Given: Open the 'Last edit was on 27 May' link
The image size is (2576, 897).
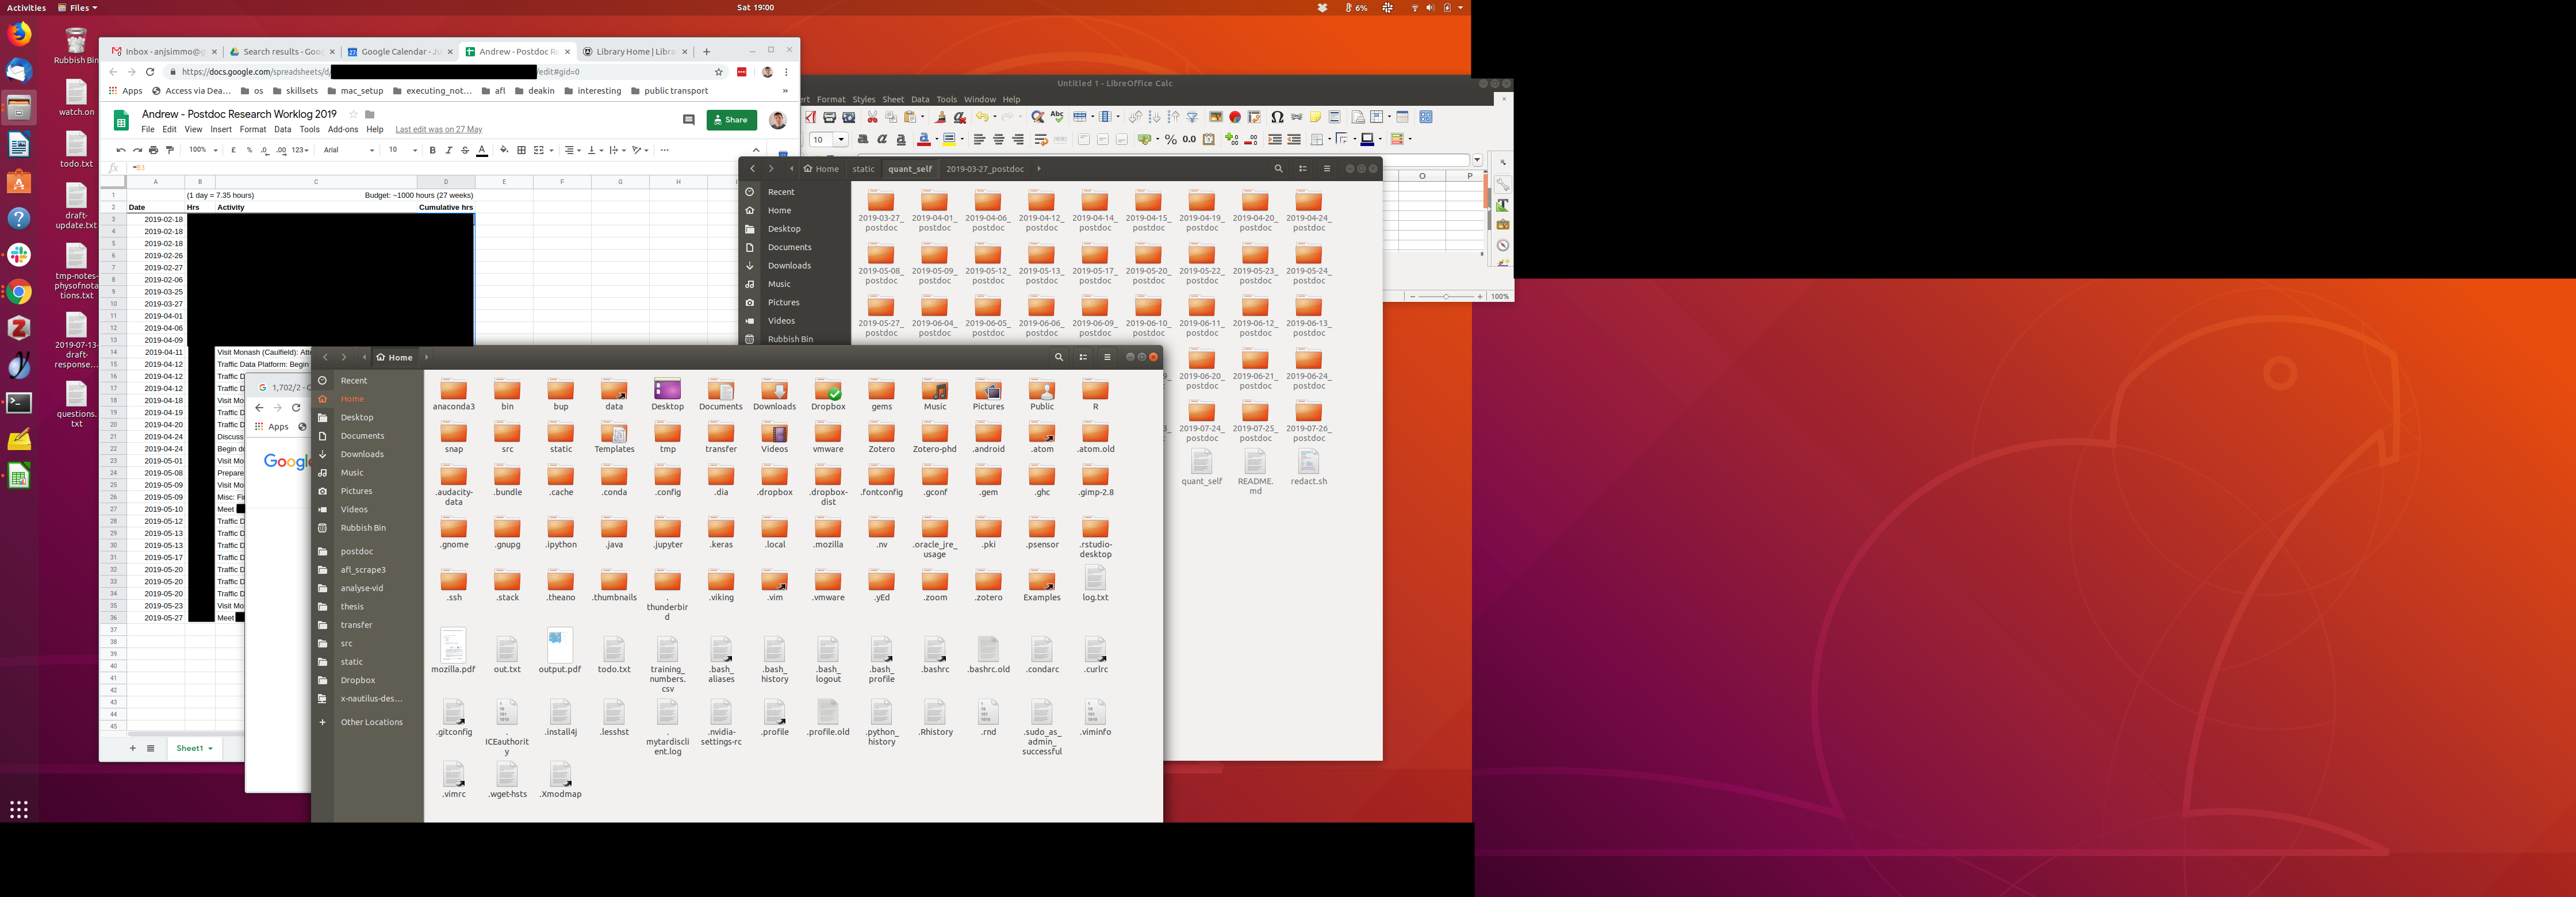Looking at the screenshot, I should (x=438, y=129).
